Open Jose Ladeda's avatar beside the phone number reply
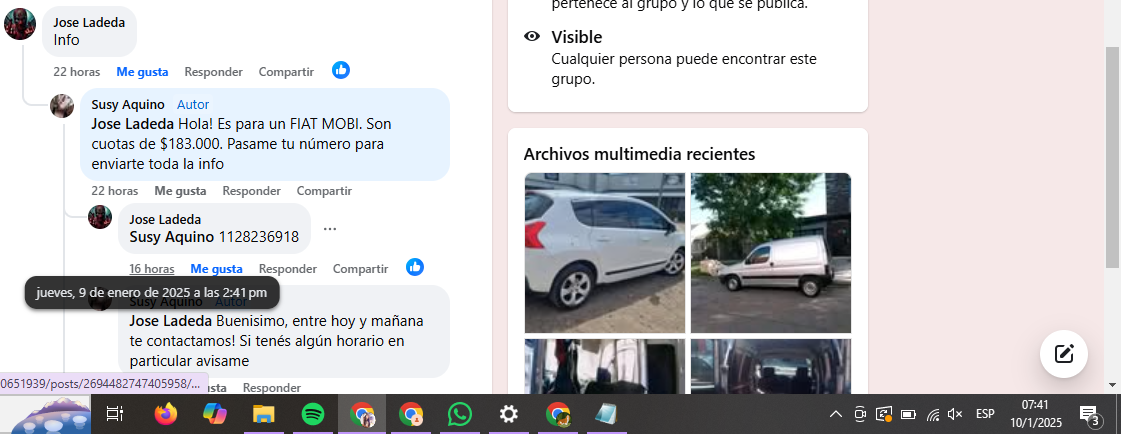The height and width of the screenshot is (434, 1121). (x=100, y=217)
